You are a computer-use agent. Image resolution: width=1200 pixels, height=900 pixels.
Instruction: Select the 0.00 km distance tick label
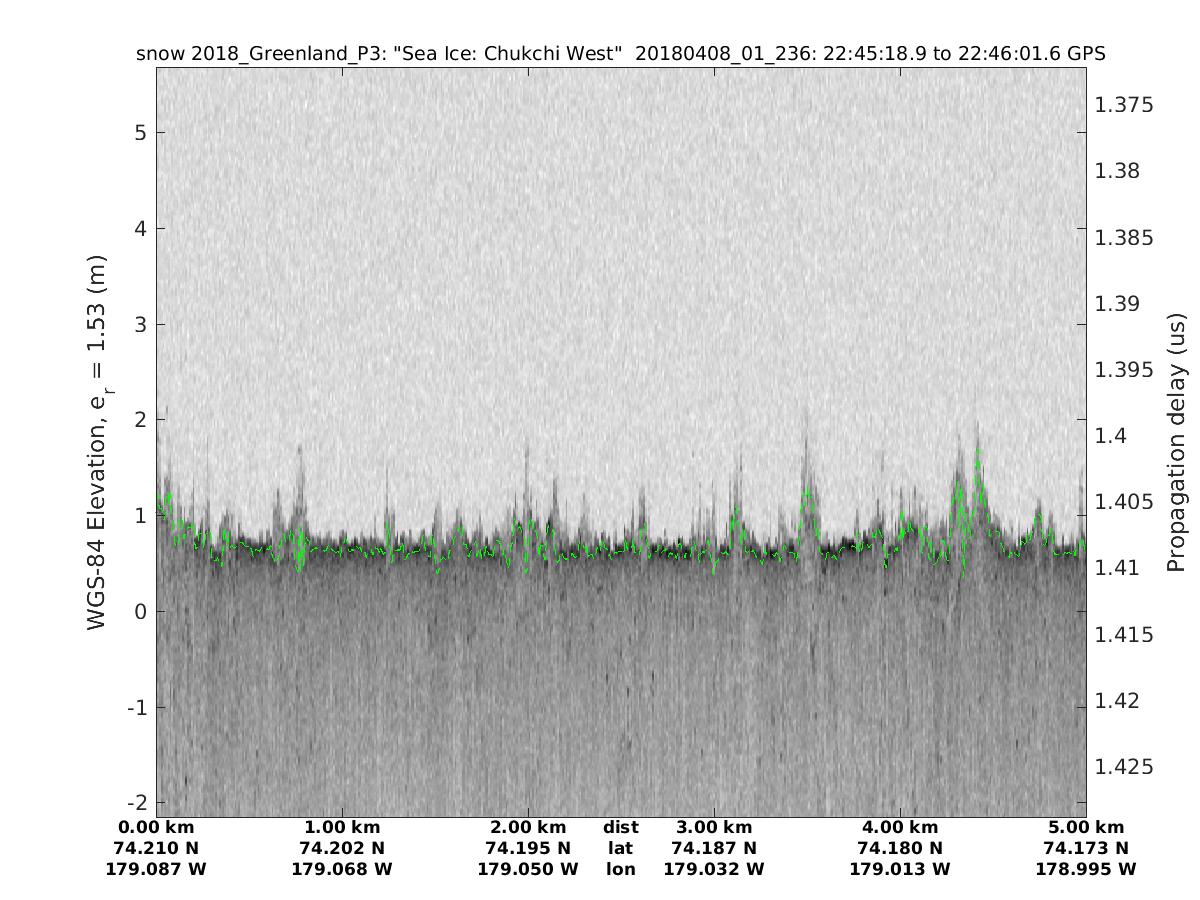point(156,827)
